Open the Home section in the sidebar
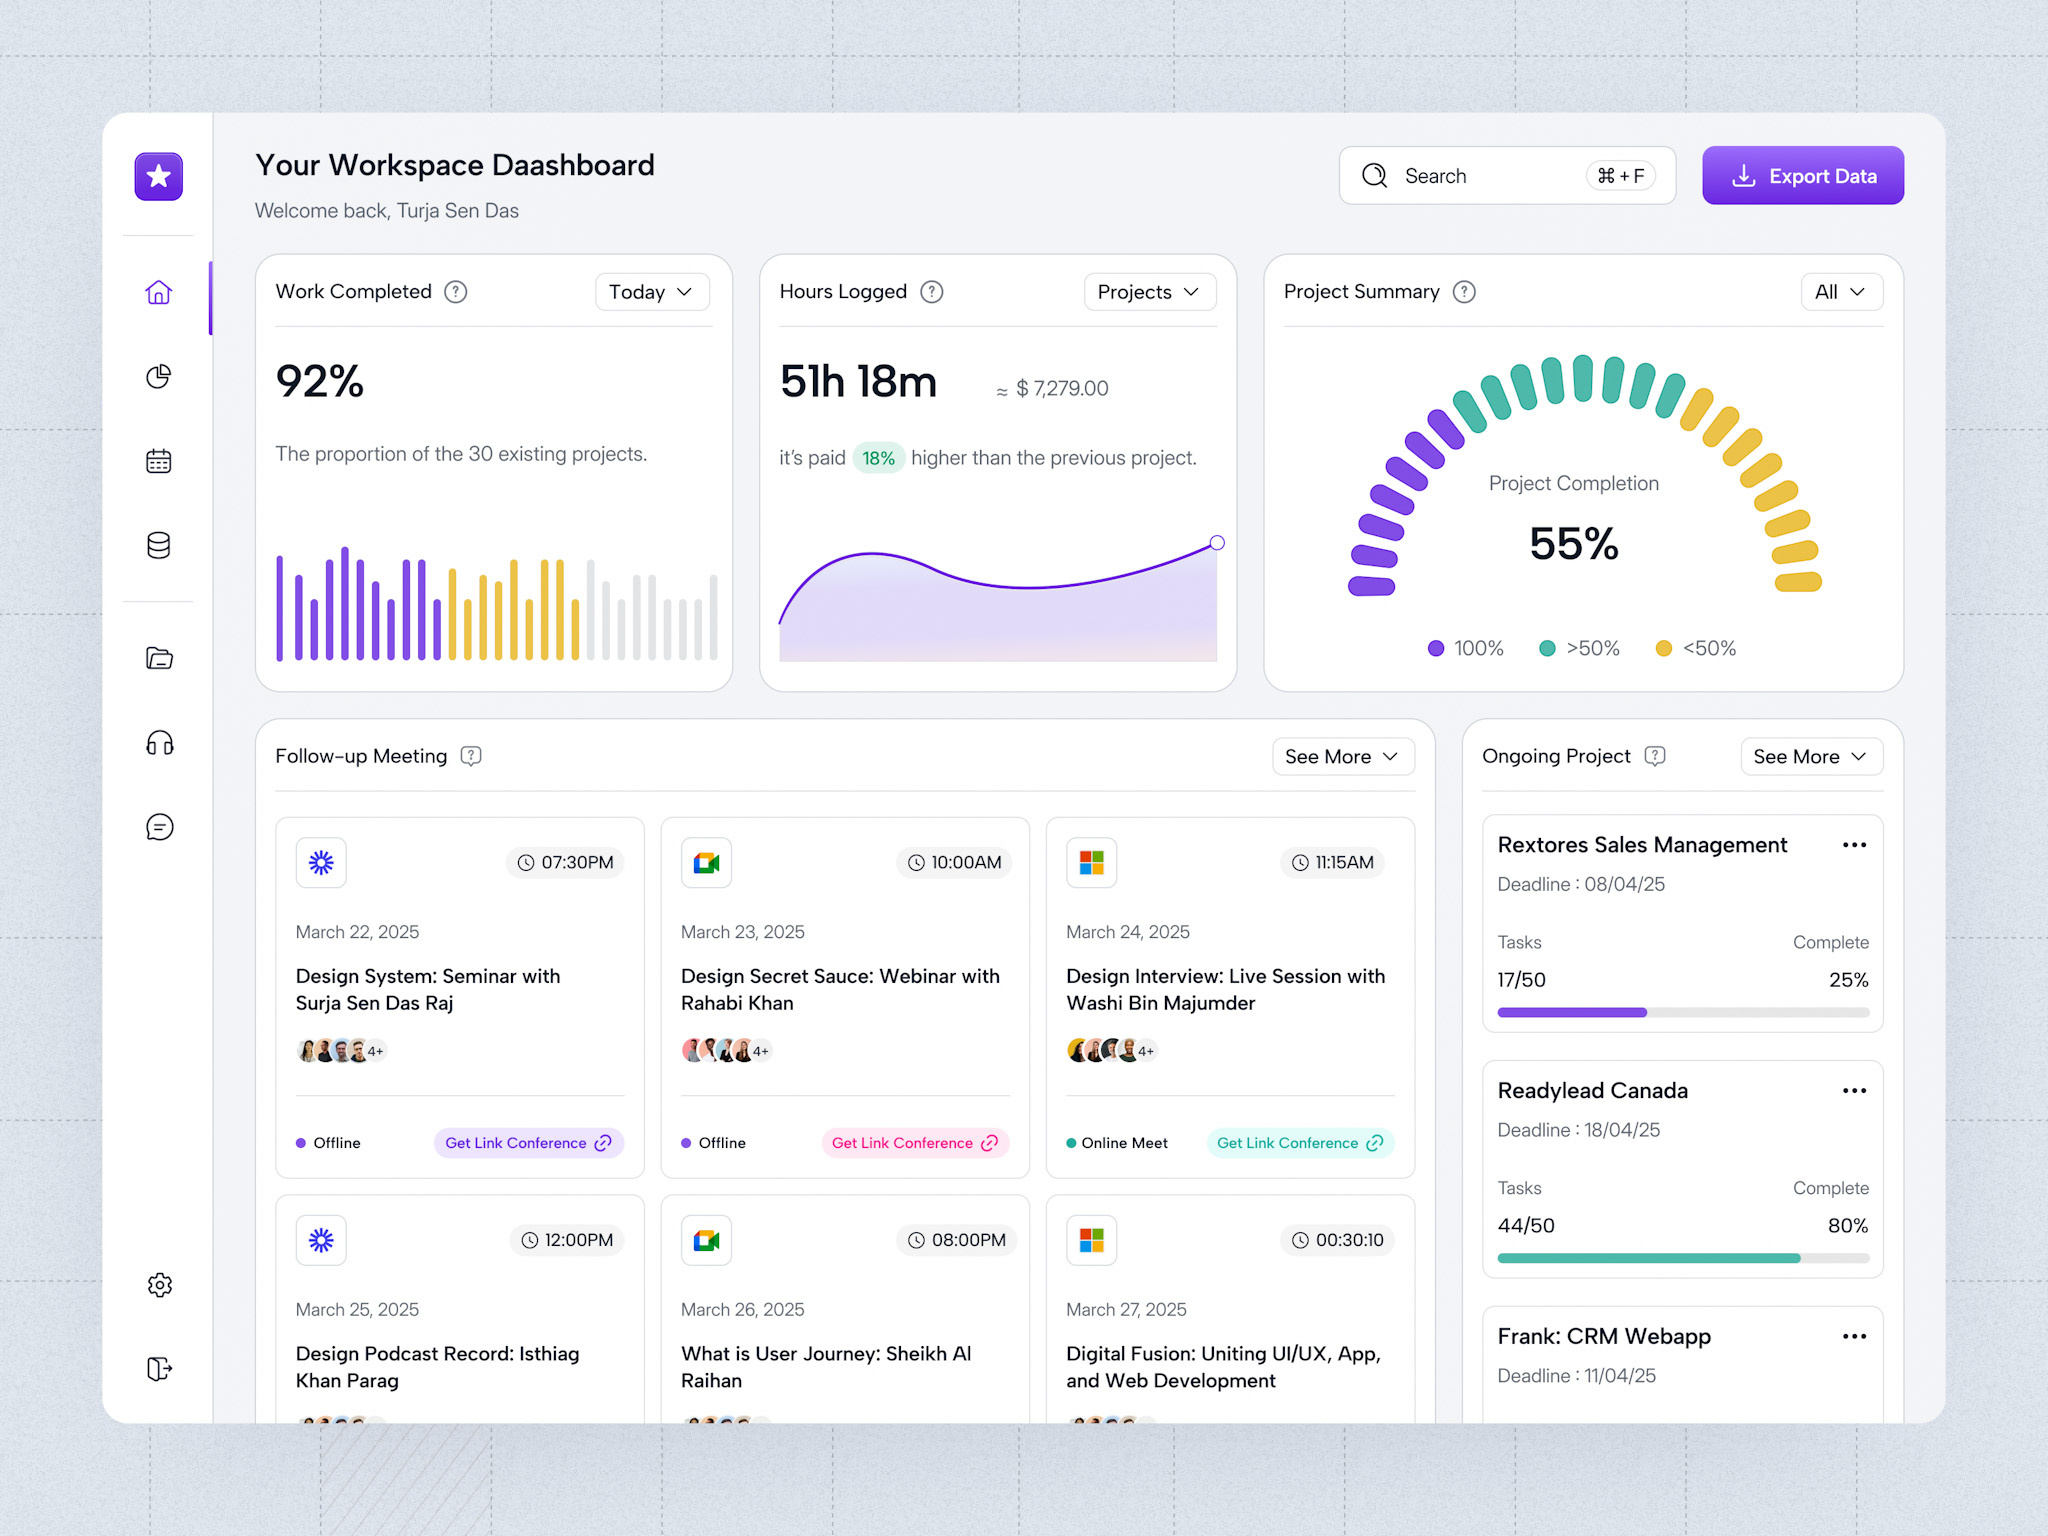Image resolution: width=2048 pixels, height=1536 pixels. (x=159, y=292)
